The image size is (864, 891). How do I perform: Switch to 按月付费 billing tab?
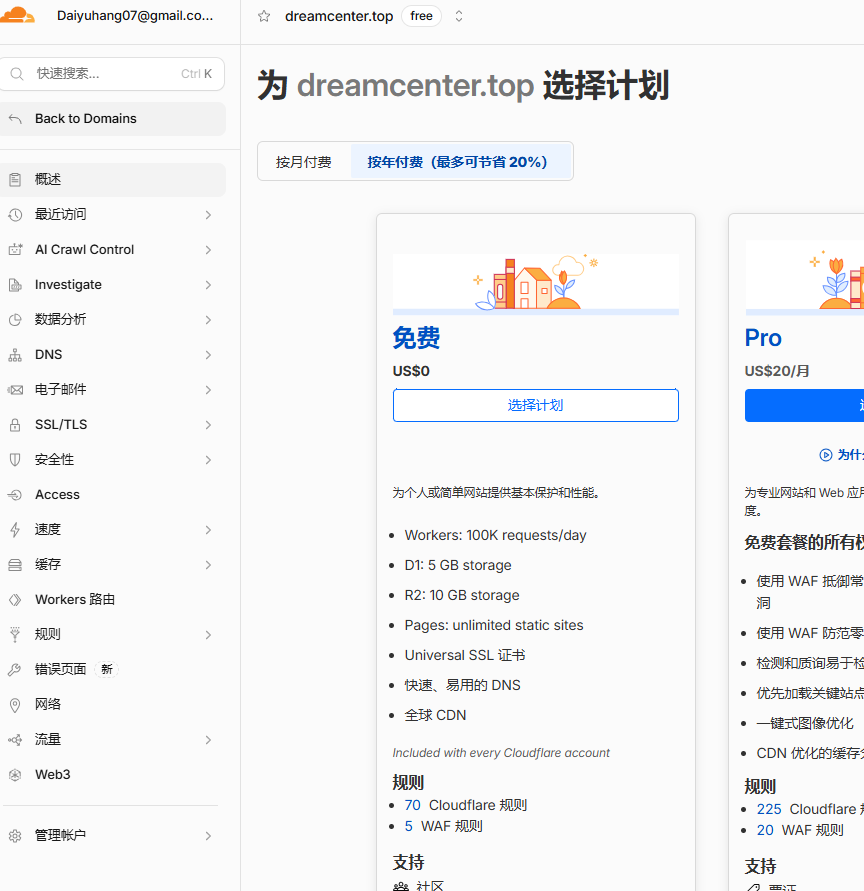coord(304,162)
